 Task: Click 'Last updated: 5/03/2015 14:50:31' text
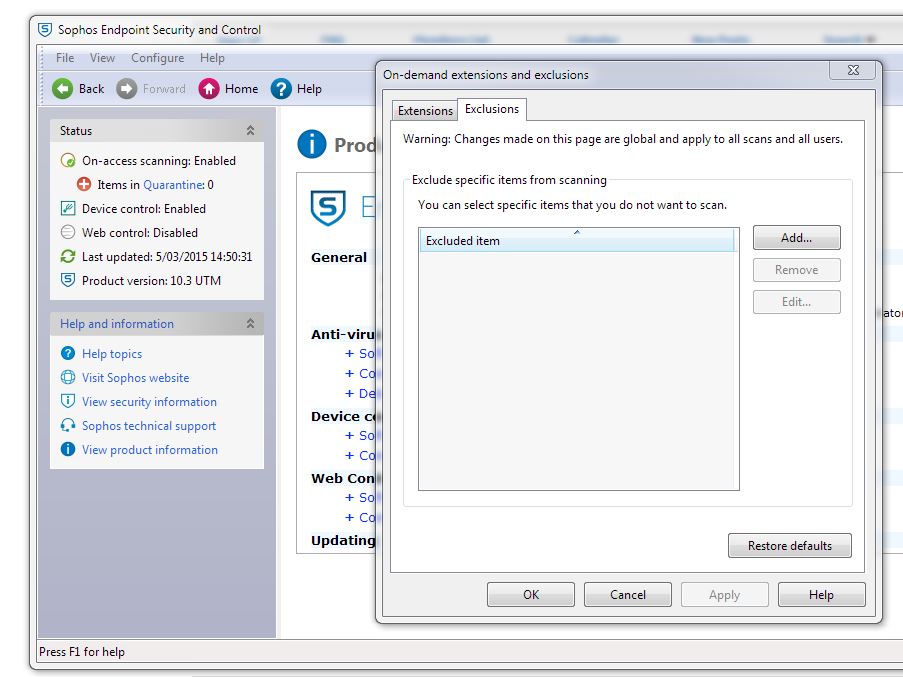(167, 257)
